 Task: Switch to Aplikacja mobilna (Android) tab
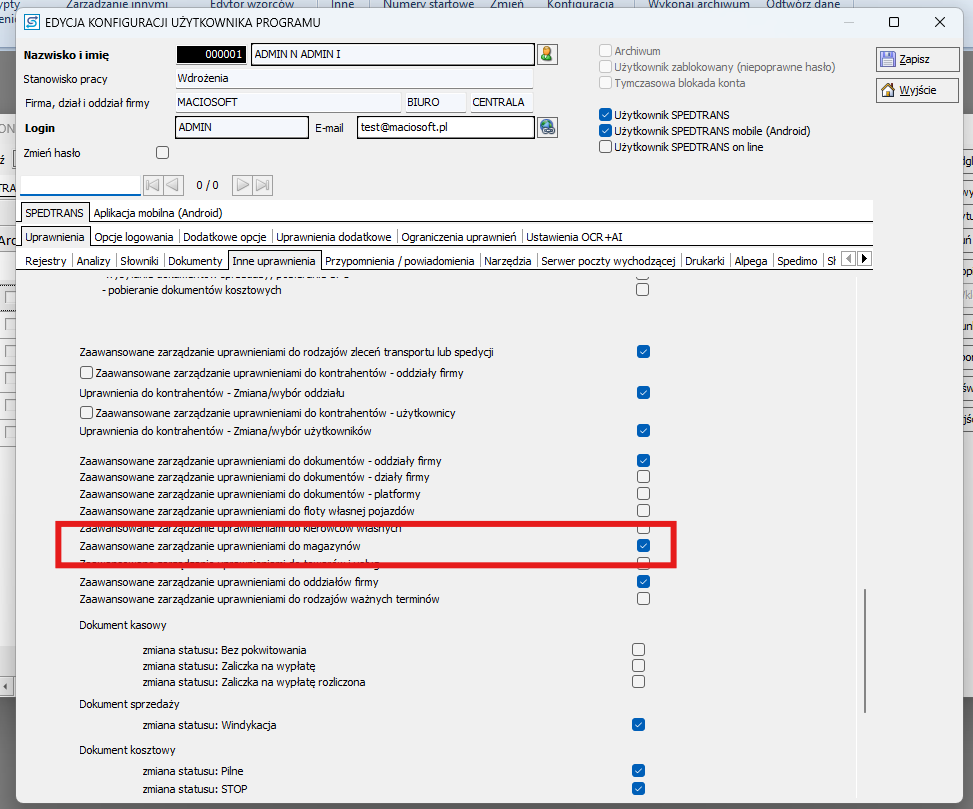[x=158, y=213]
